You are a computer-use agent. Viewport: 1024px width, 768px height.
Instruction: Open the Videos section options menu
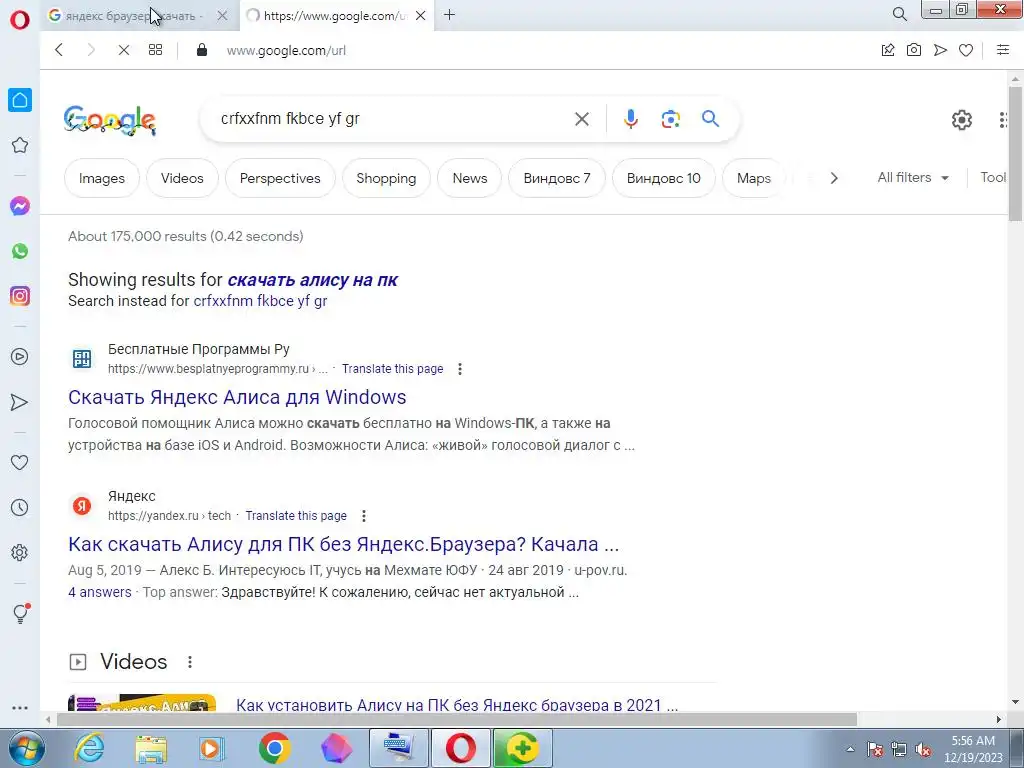click(189, 662)
